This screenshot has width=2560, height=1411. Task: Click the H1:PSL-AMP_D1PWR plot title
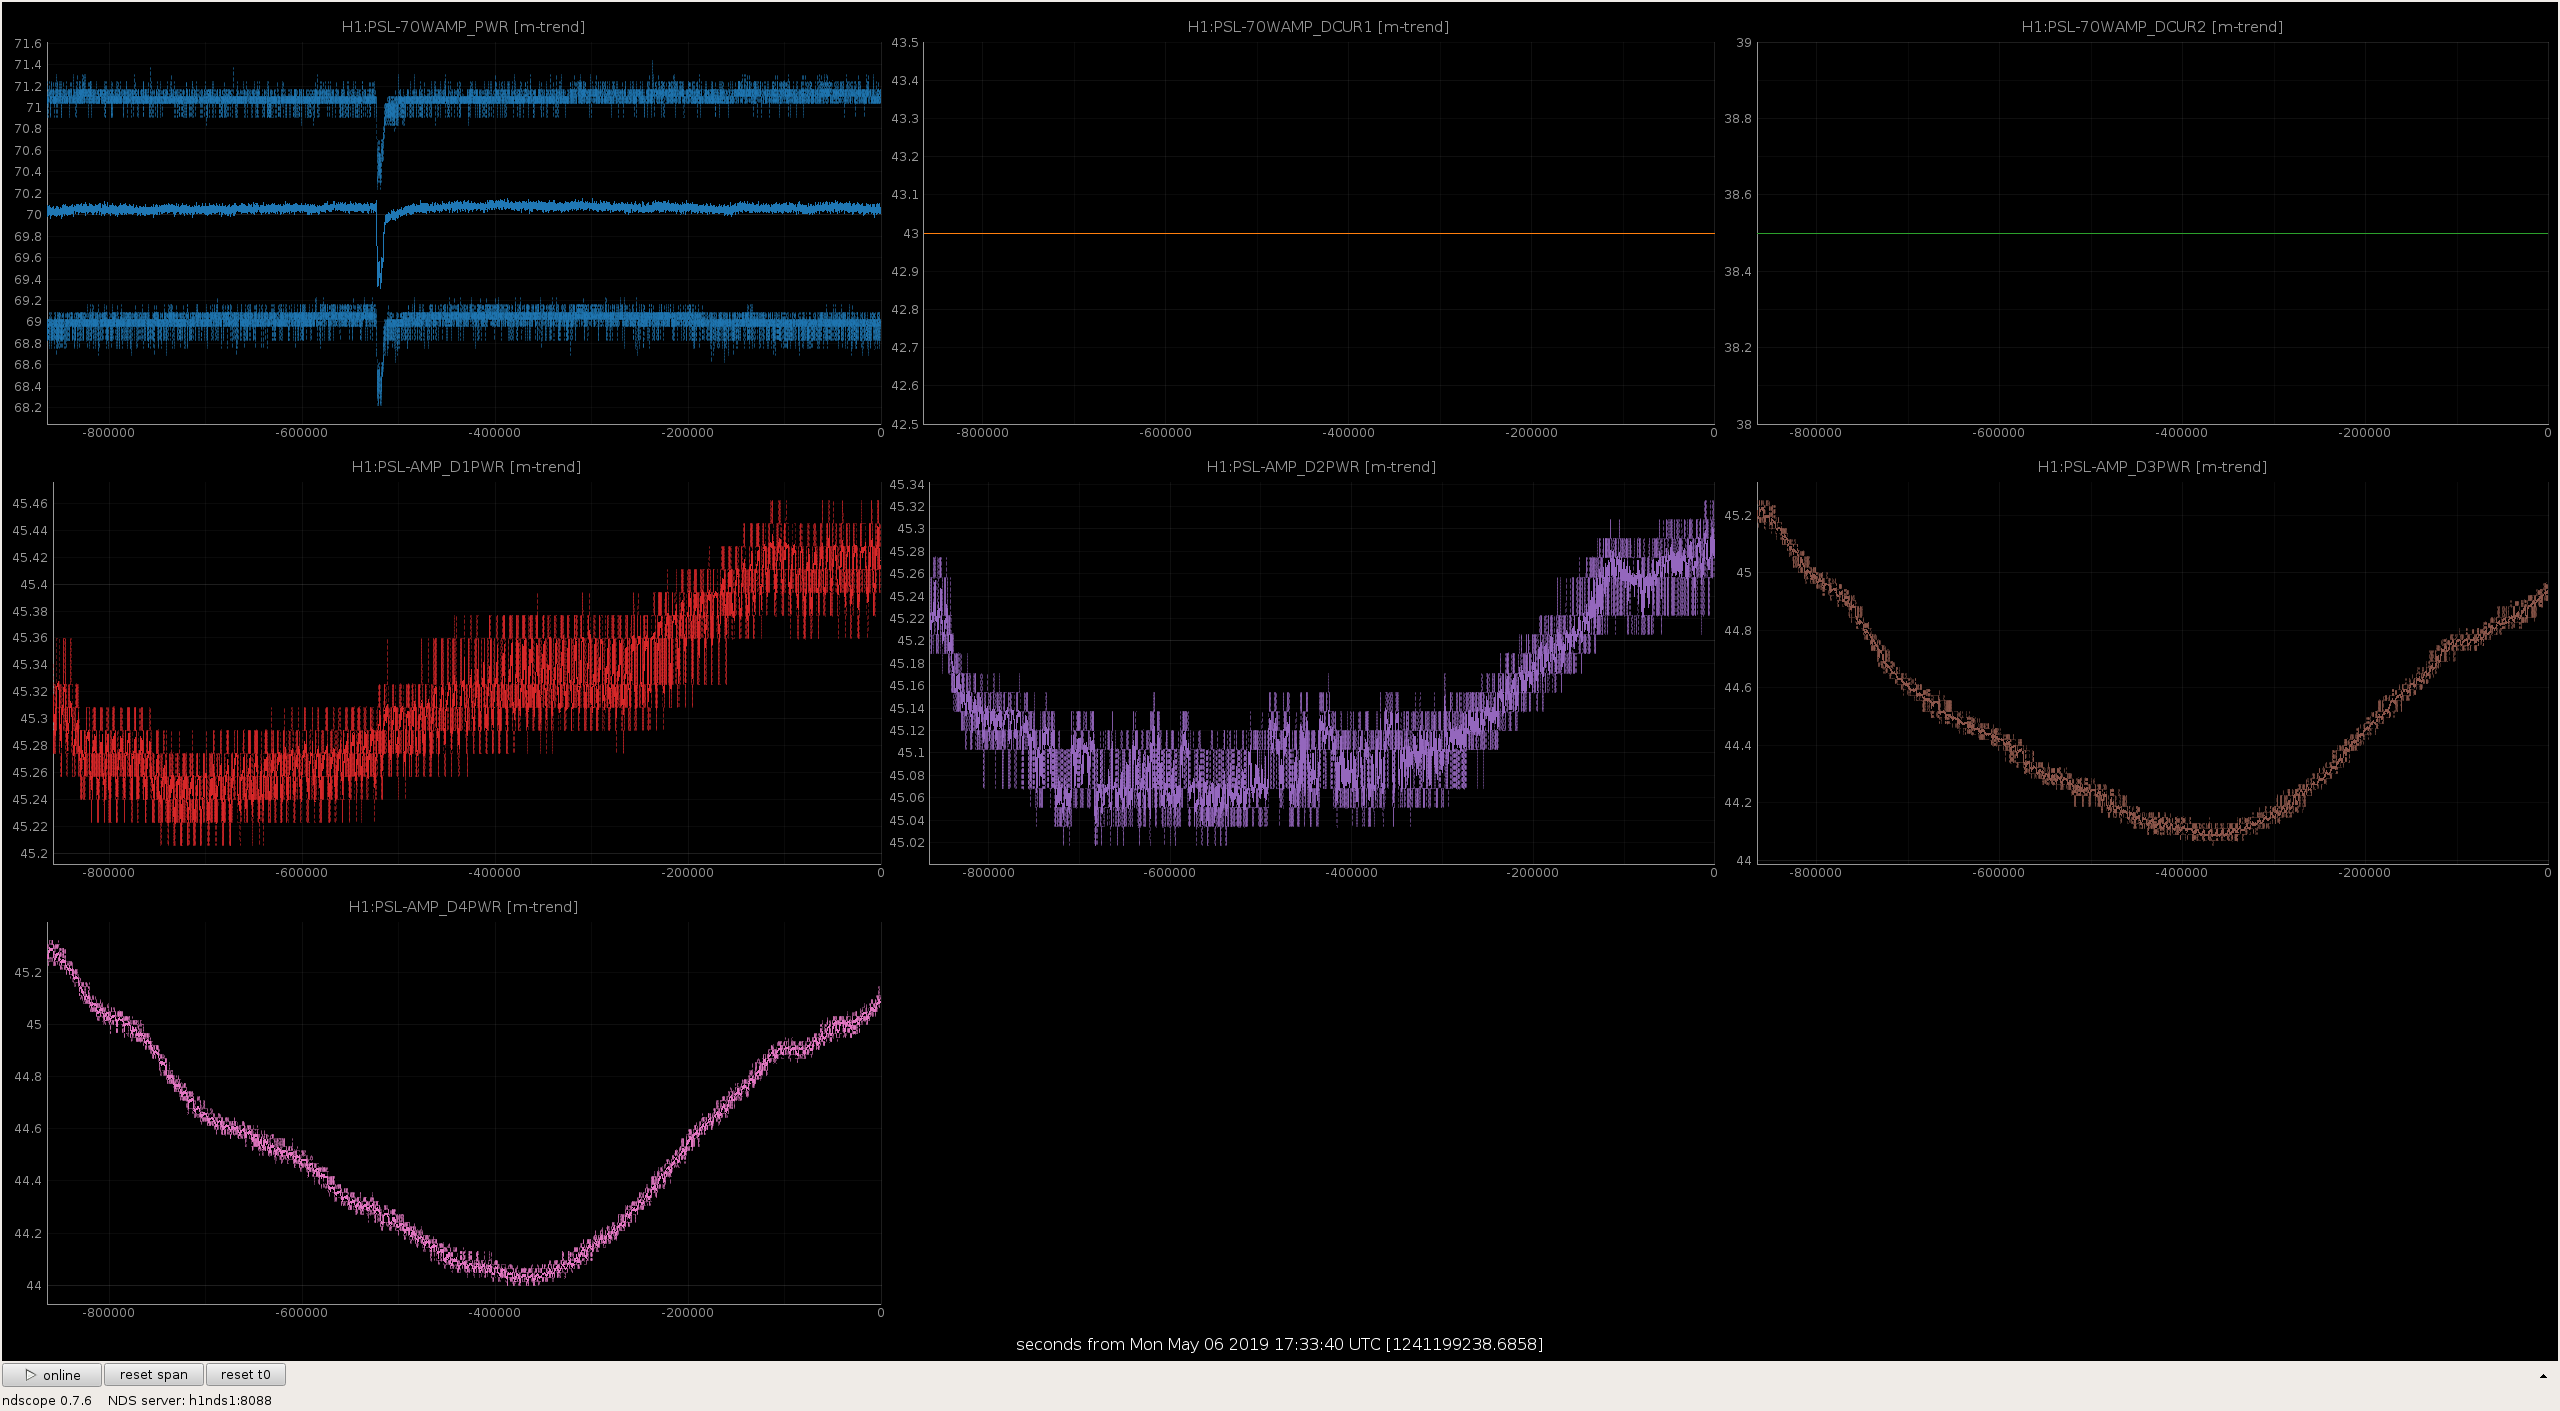click(466, 467)
